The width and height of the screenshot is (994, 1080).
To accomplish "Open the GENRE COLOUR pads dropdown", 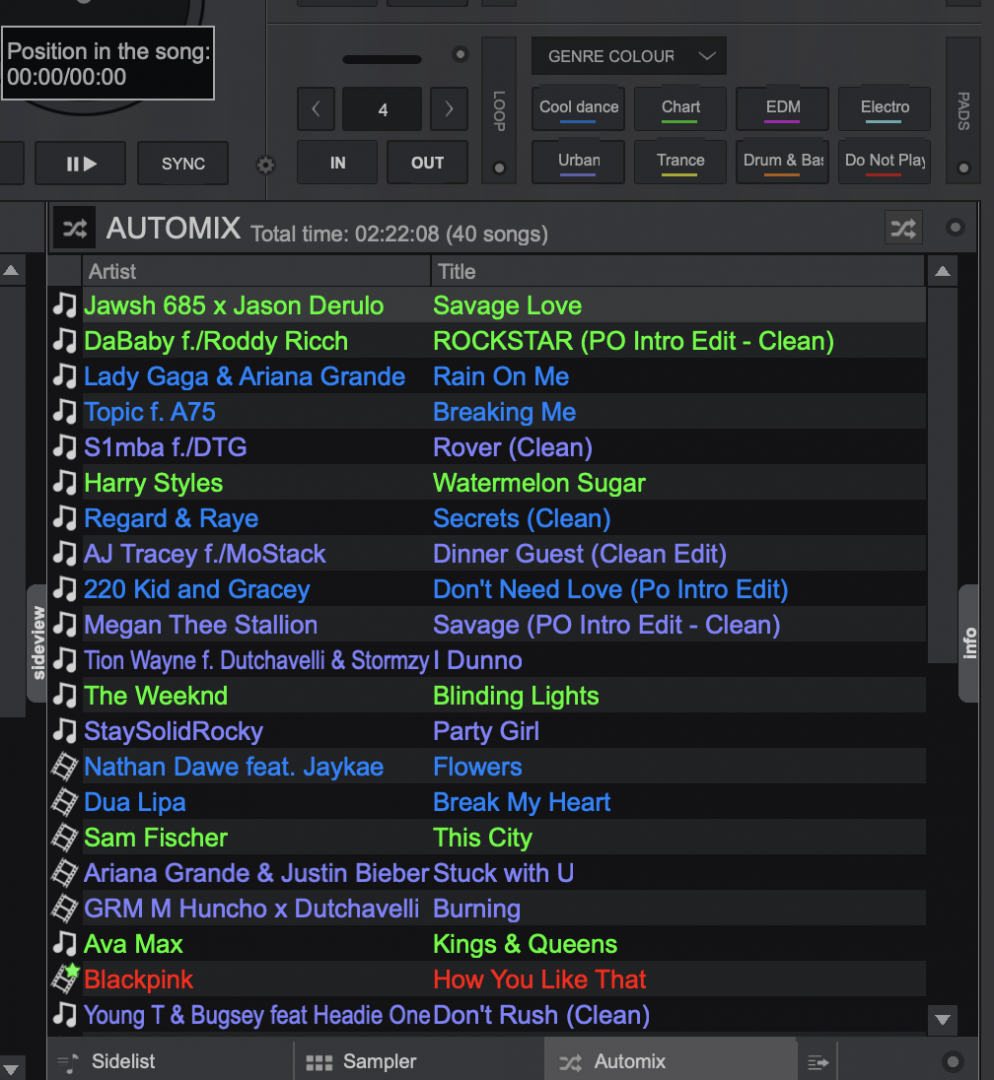I will pyautogui.click(x=628, y=56).
